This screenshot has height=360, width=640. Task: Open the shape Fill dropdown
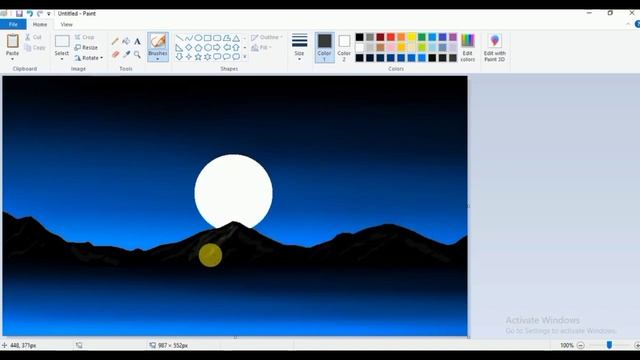point(262,48)
